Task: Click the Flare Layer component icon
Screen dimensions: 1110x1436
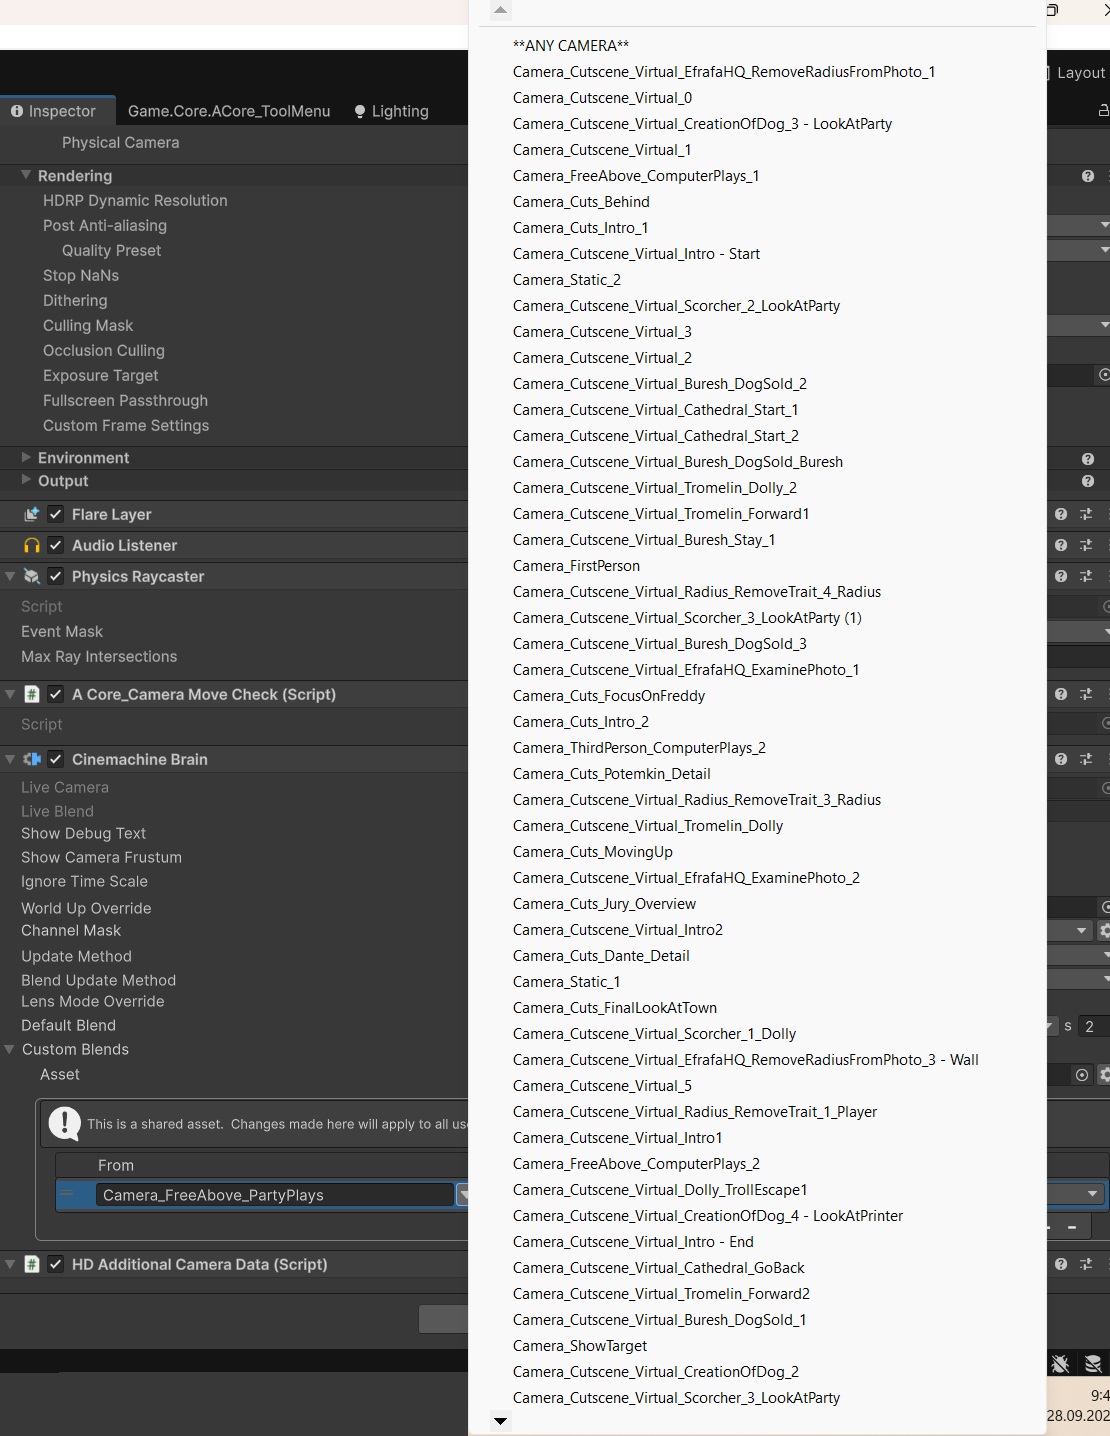Action: coord(31,514)
